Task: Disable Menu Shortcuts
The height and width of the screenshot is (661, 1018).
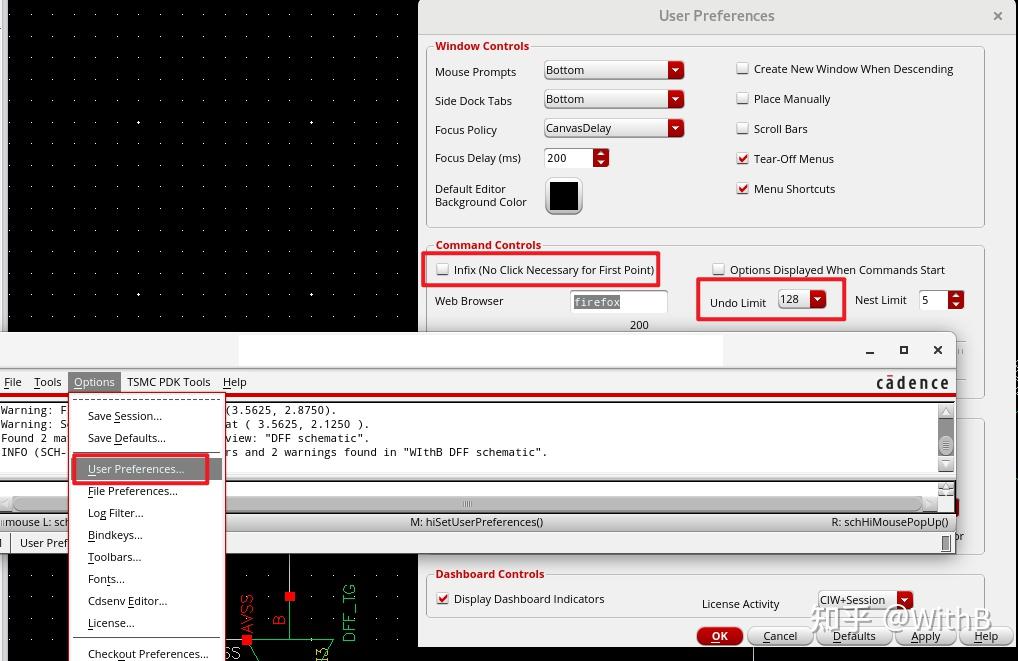Action: pyautogui.click(x=743, y=188)
